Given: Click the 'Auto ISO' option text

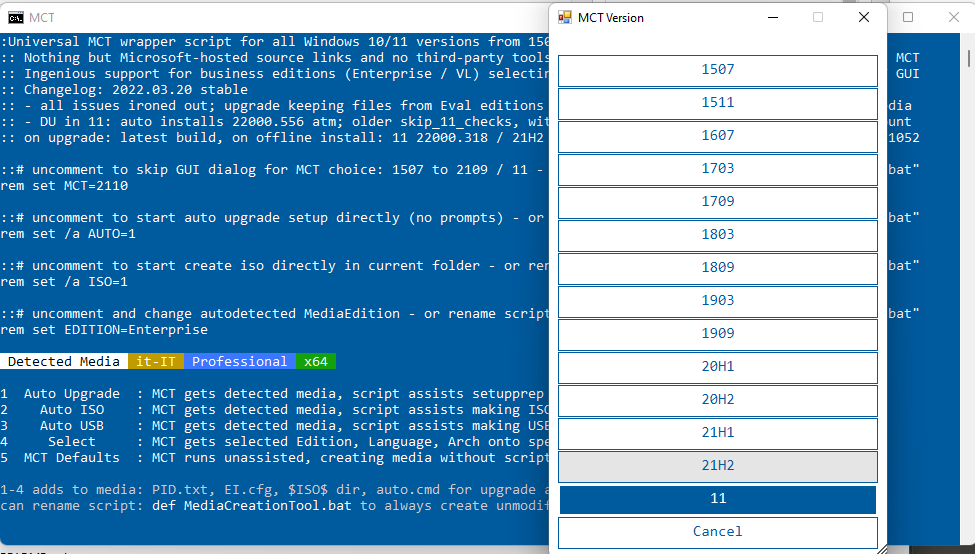Looking at the screenshot, I should pyautogui.click(x=72, y=410).
